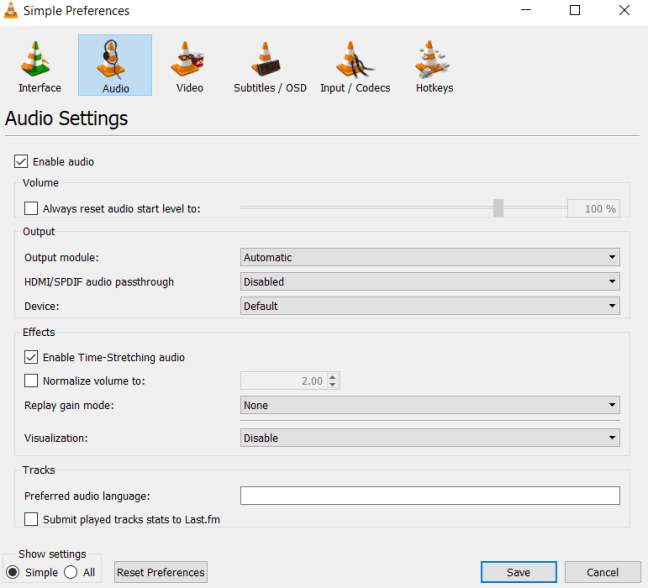Open the HDMI/SPDIF audio passthrough dropdown

(430, 282)
